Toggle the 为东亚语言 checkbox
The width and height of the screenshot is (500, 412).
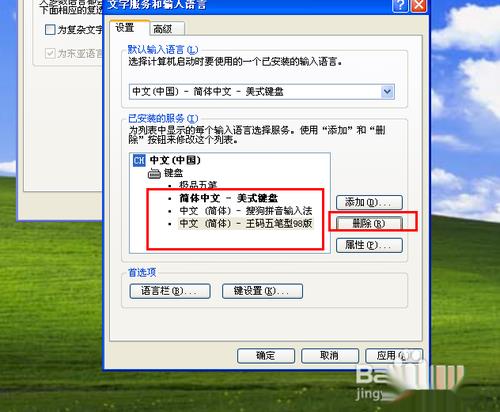click(x=50, y=53)
